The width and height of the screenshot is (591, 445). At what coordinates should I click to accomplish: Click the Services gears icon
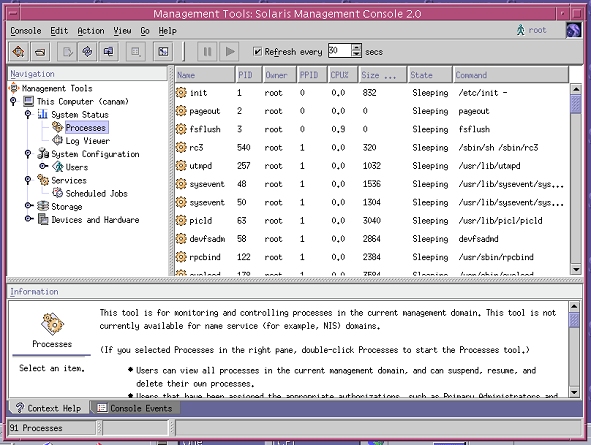point(43,180)
